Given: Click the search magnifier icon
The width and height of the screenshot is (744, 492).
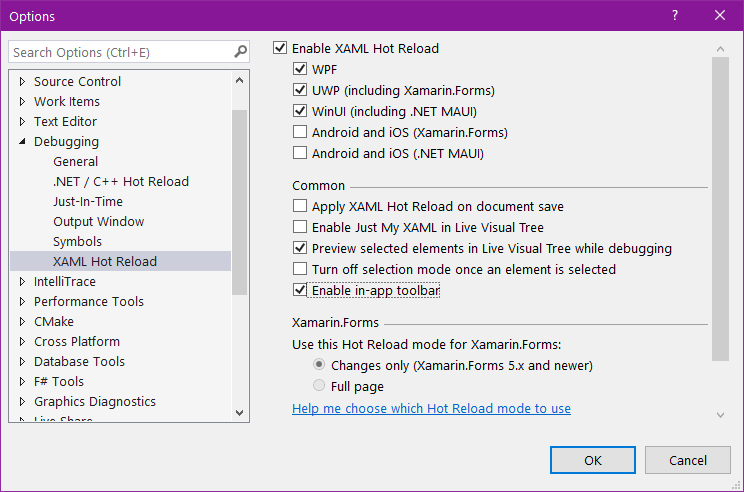Looking at the screenshot, I should (x=241, y=51).
